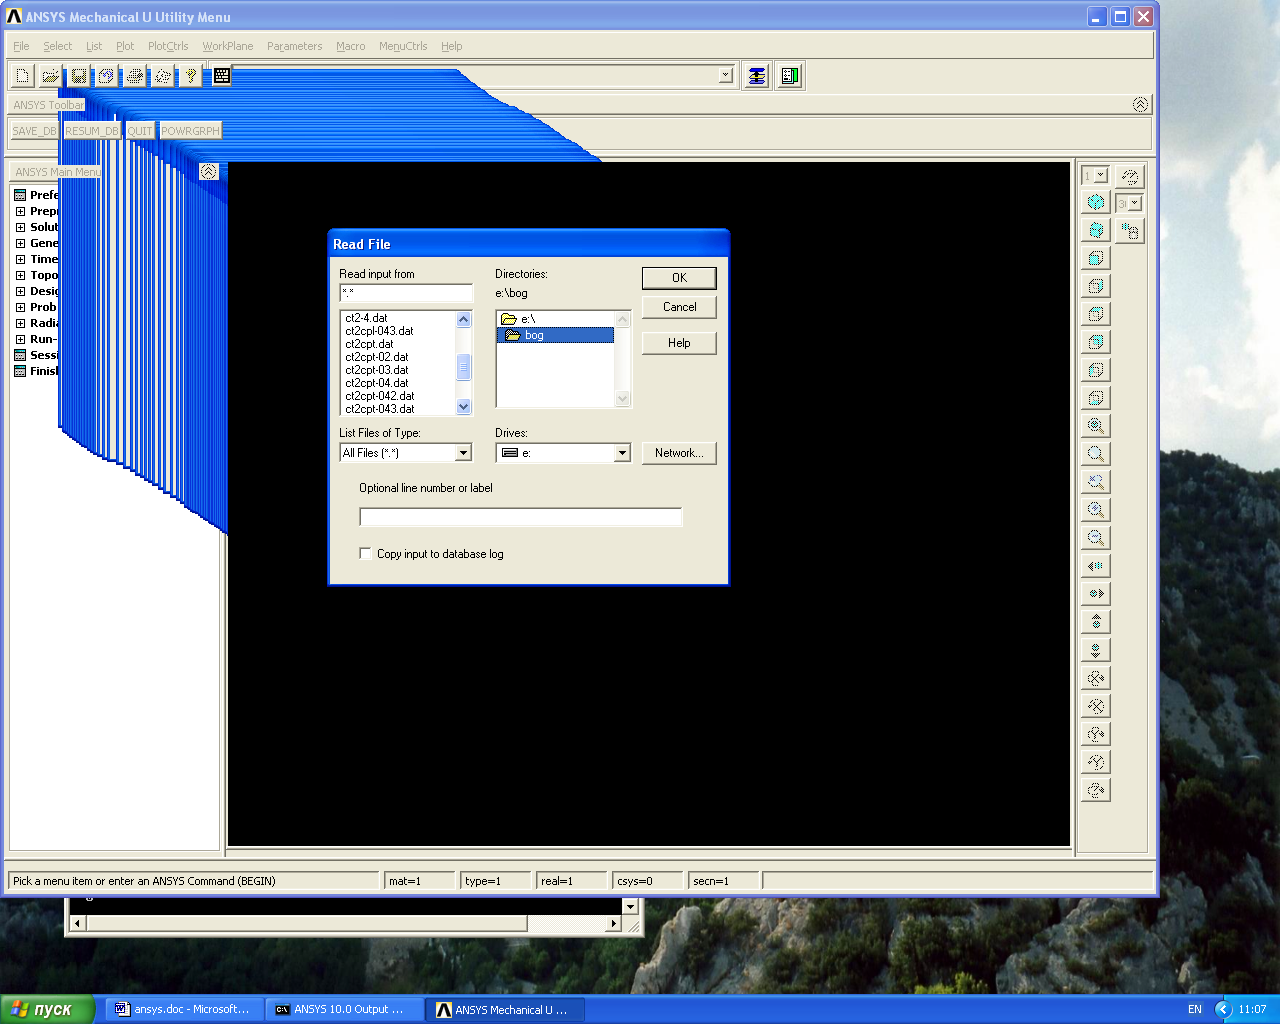The image size is (1280, 1024).
Task: Open the WorkPlane menu
Action: click(228, 46)
